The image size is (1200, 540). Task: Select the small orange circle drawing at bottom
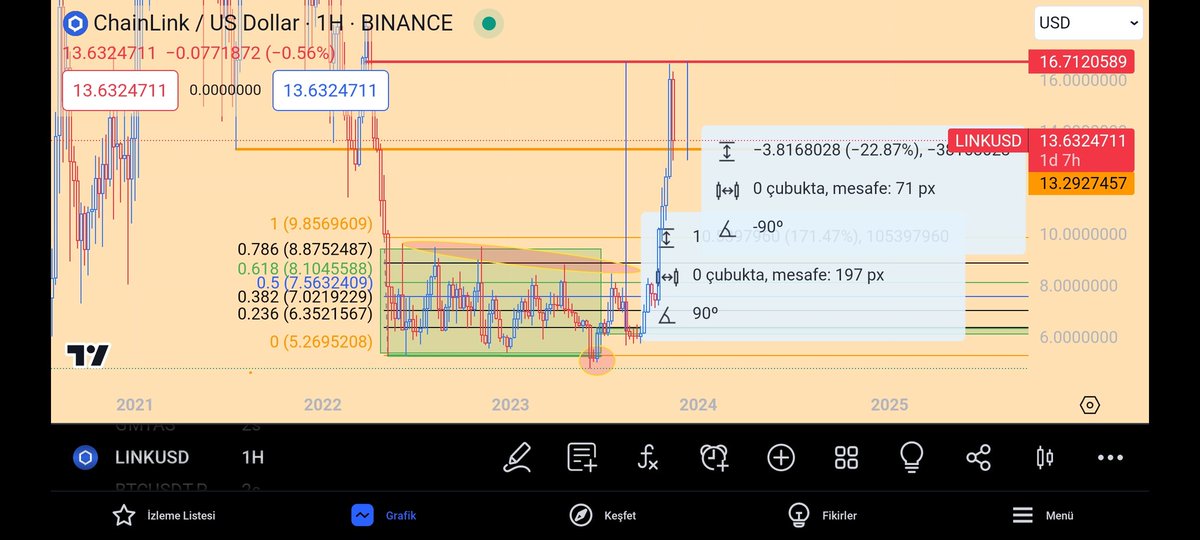click(597, 361)
